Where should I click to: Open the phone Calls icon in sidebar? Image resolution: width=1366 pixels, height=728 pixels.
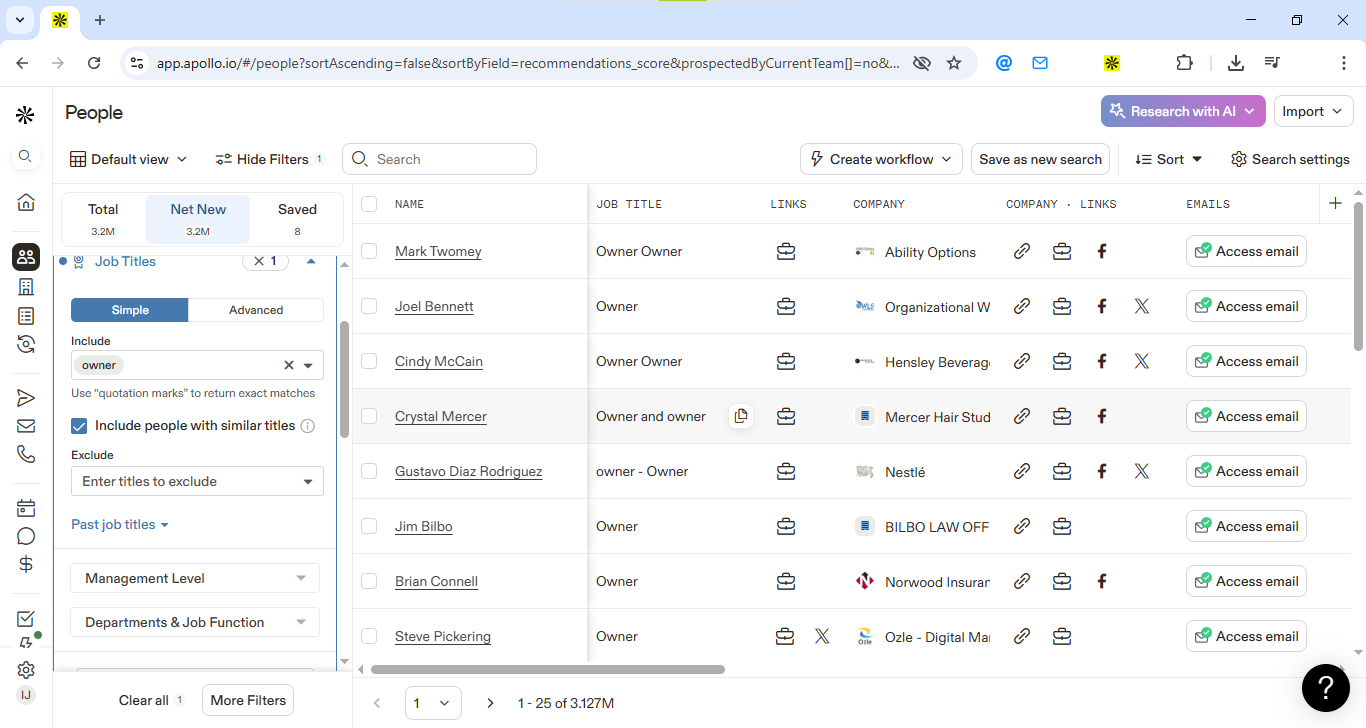[26, 454]
